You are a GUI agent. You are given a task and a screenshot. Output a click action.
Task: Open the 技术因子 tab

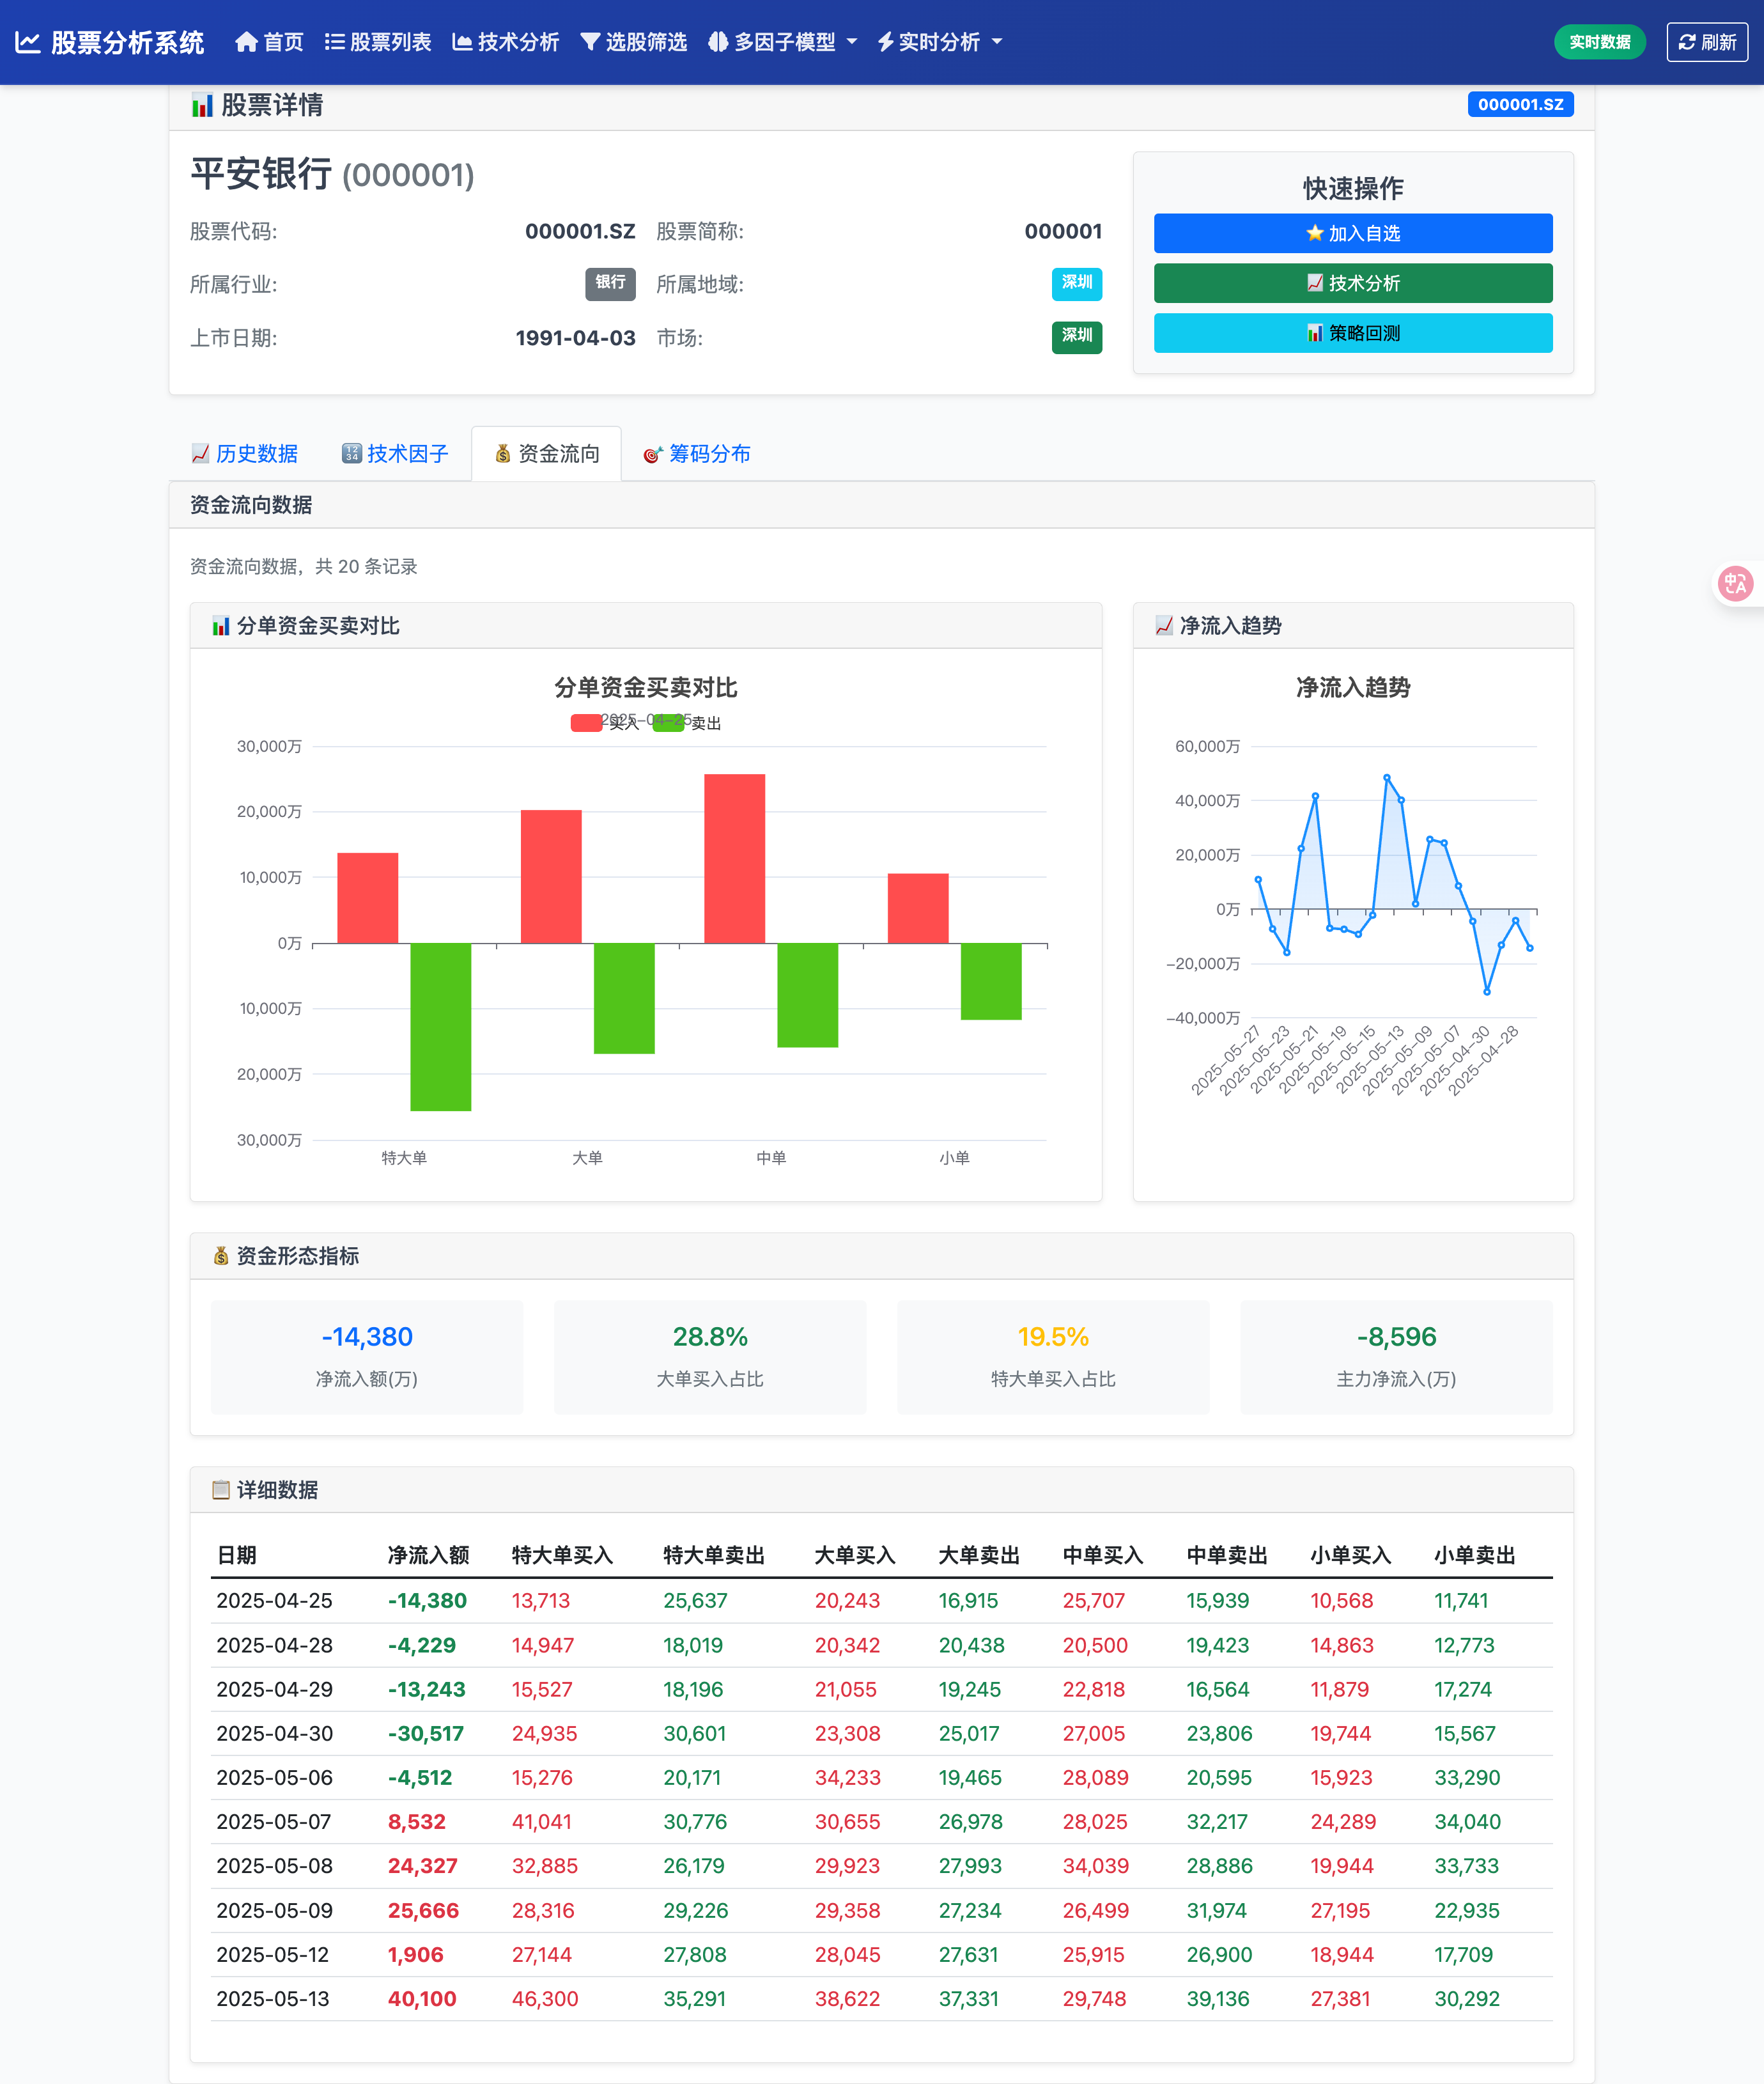(395, 454)
